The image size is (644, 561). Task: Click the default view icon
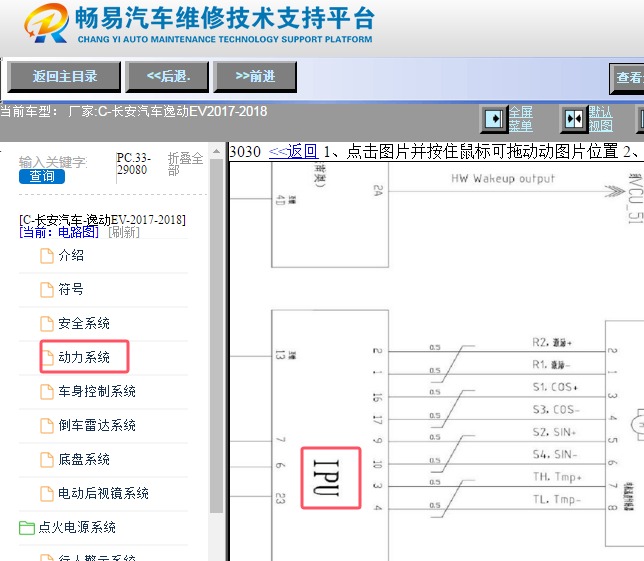[573, 119]
